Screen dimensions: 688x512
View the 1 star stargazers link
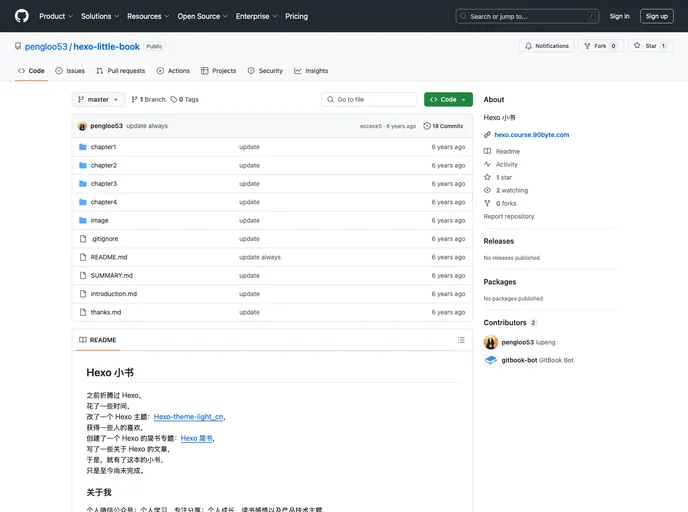pyautogui.click(x=503, y=177)
